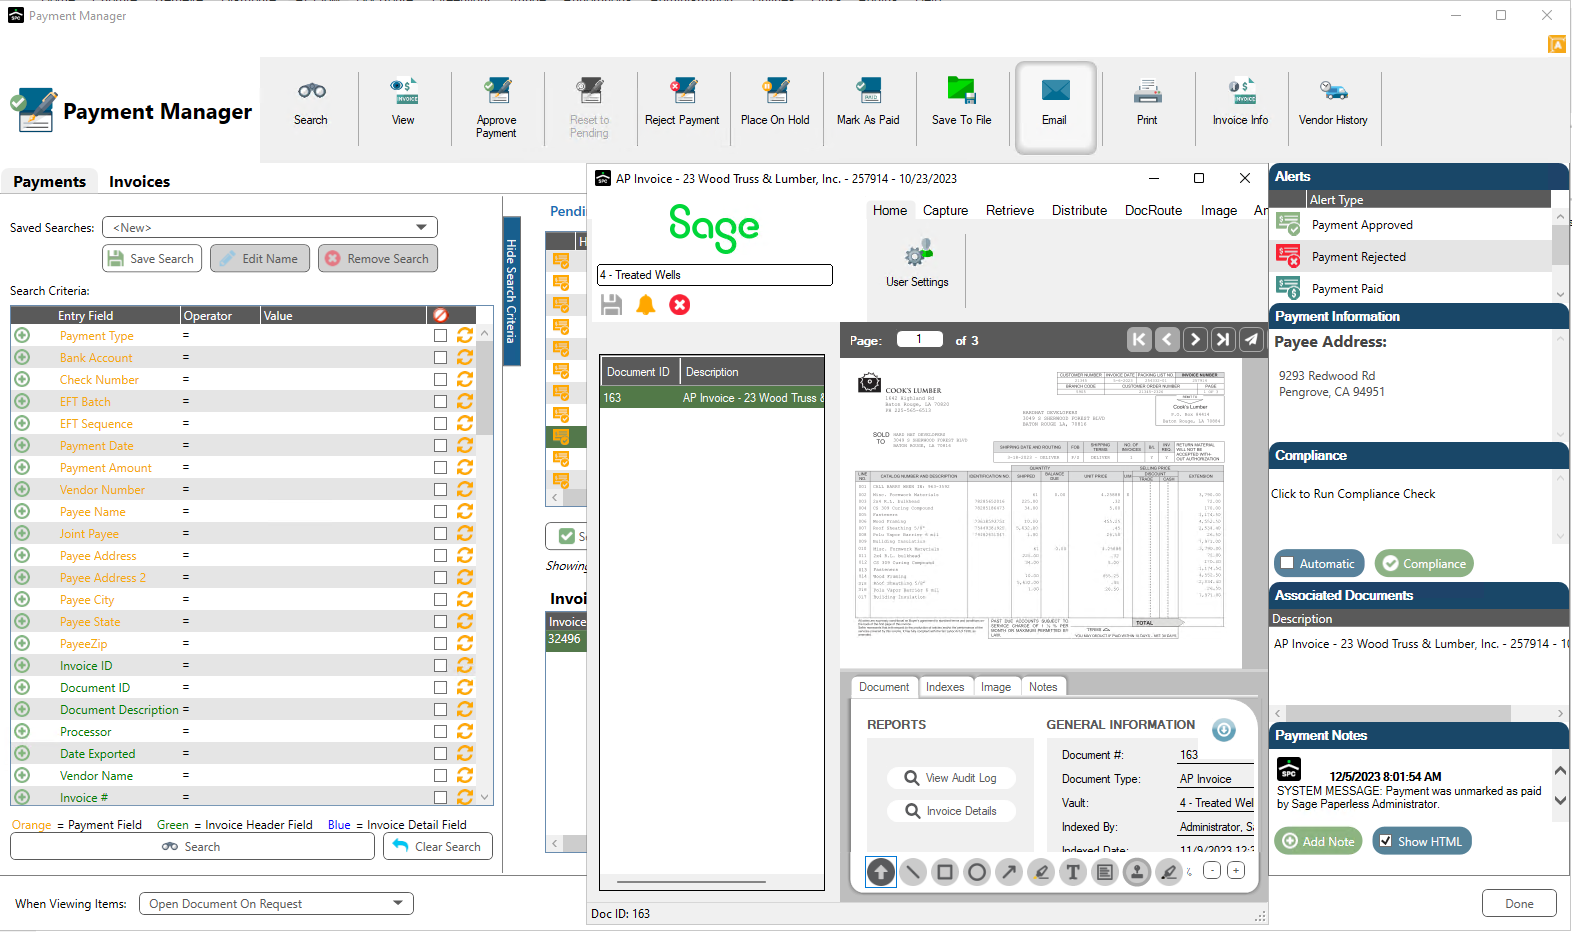Jump to last page of the invoice
Screen dimensions: 1572x932
pos(1223,339)
